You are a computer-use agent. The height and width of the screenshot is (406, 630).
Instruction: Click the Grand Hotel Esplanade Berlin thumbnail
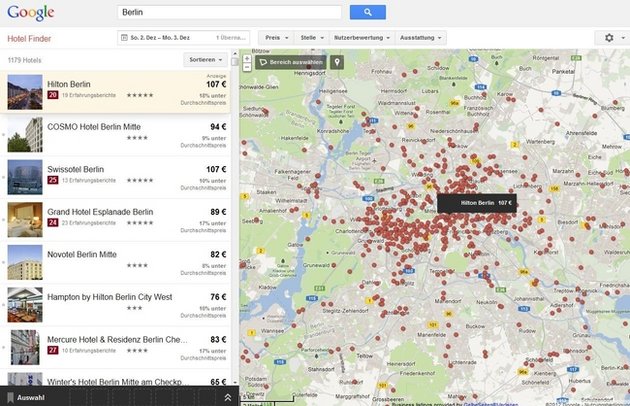point(25,218)
